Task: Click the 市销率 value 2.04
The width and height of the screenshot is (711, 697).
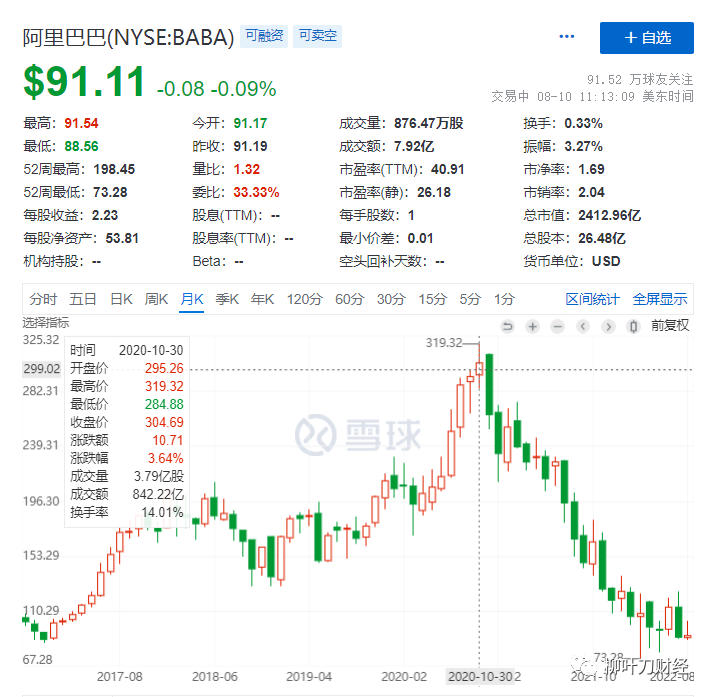Action: point(591,192)
